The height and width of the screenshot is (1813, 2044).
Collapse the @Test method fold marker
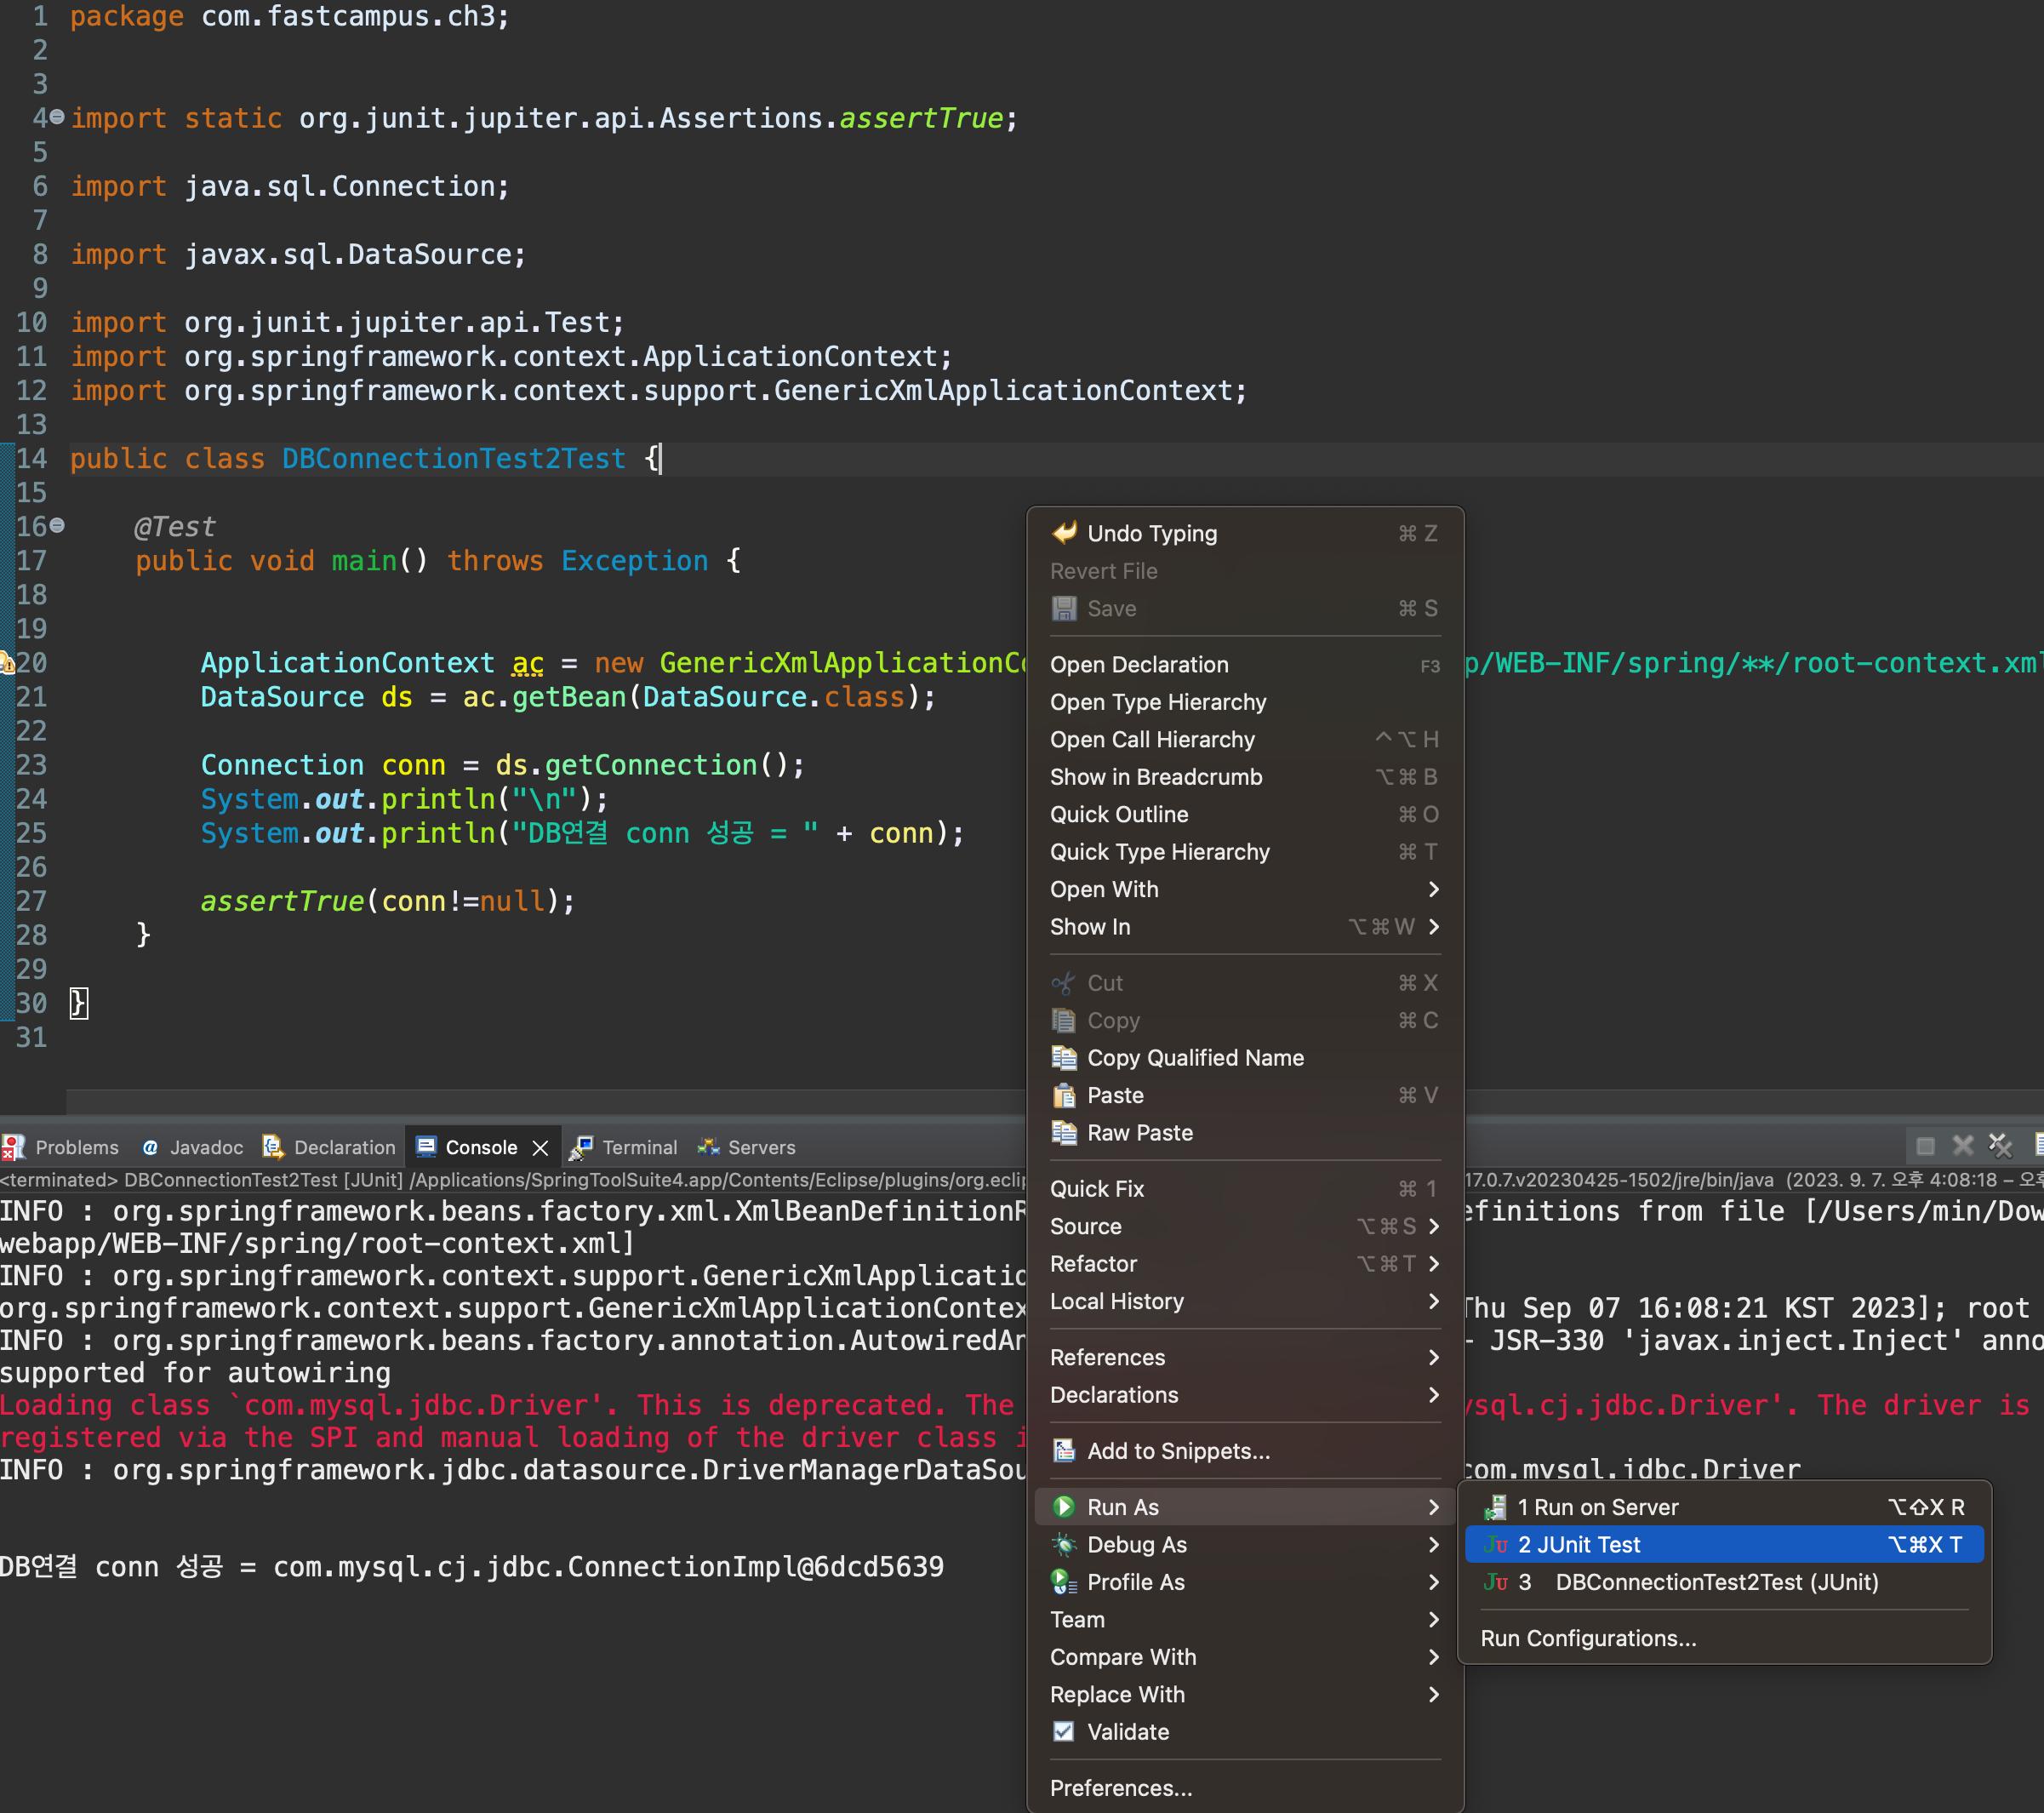click(57, 526)
